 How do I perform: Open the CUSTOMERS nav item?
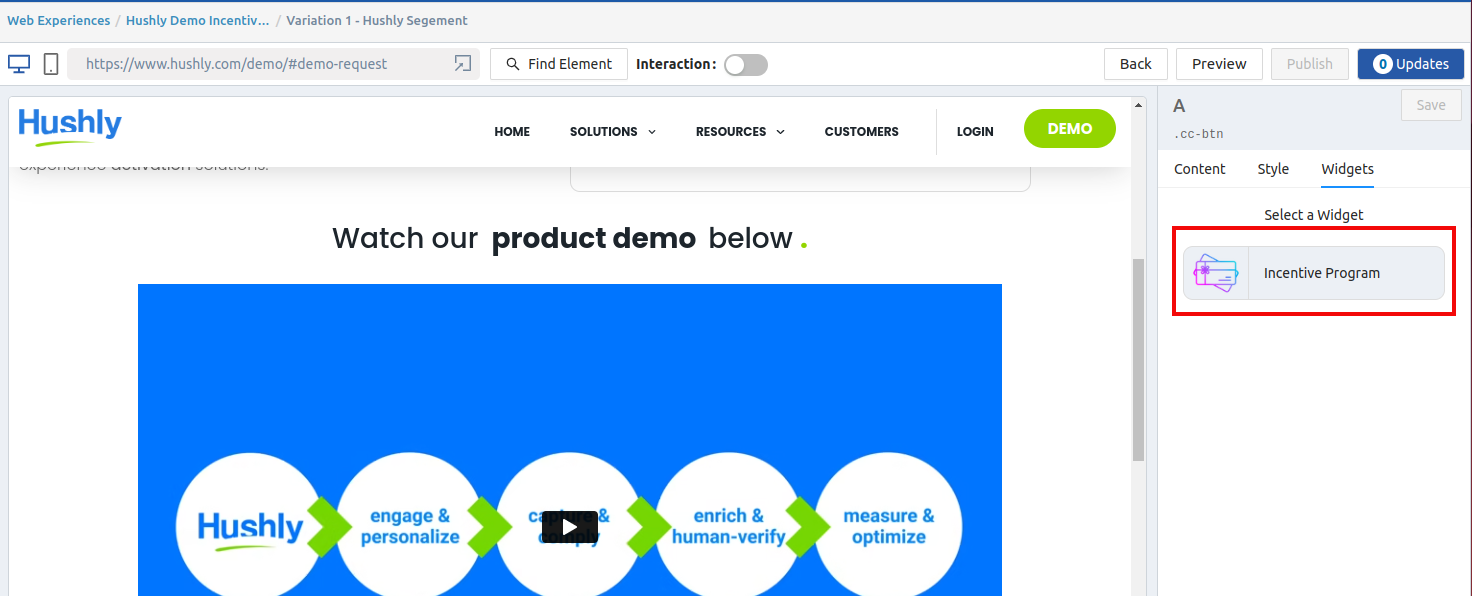[861, 132]
